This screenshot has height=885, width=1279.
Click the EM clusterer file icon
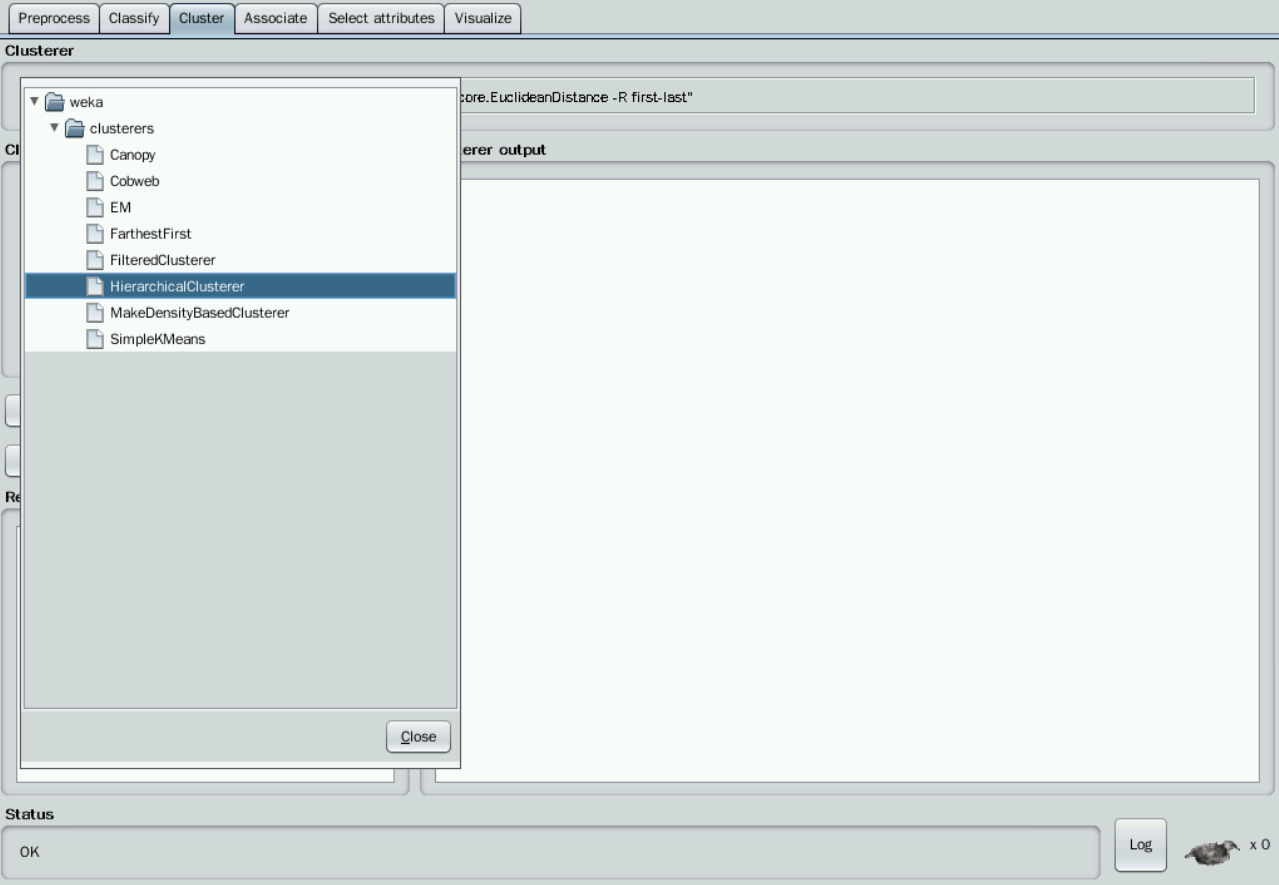click(x=94, y=207)
